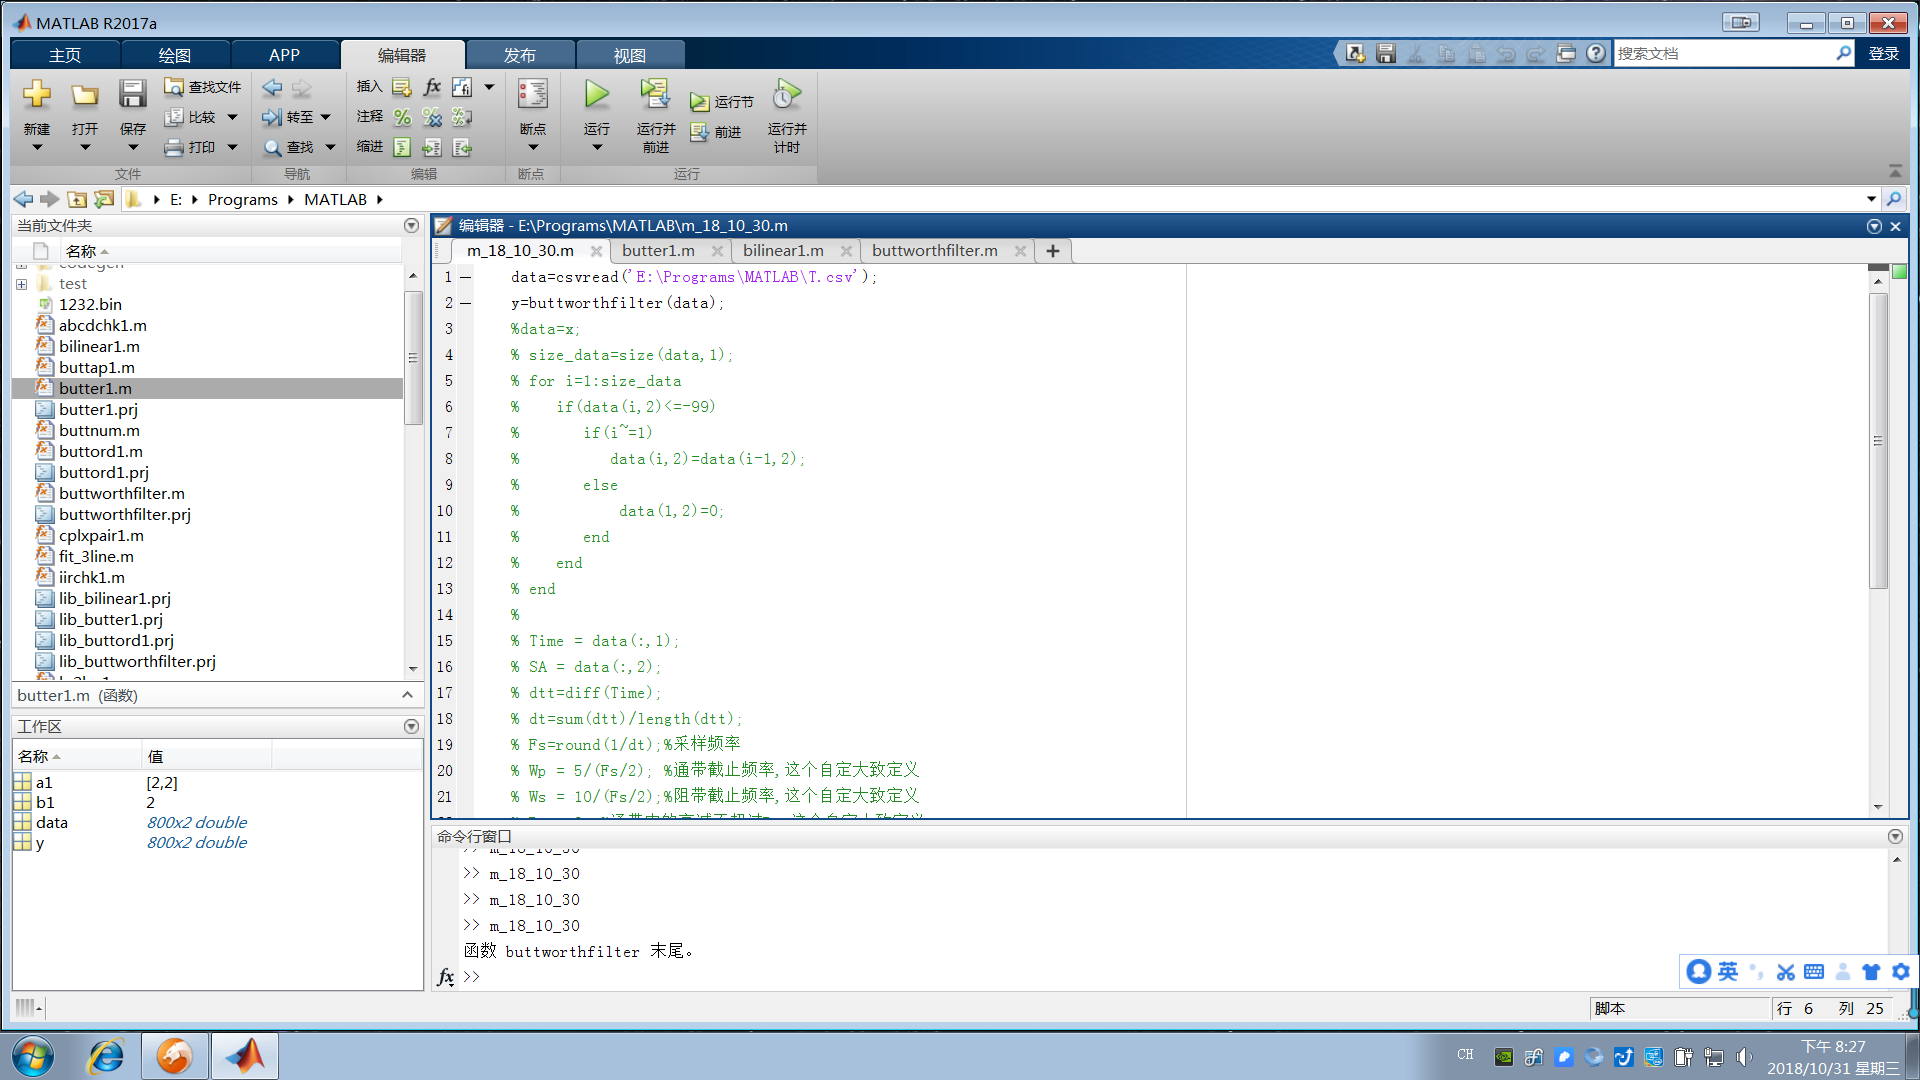The width and height of the screenshot is (1920, 1080).
Task: Click the Login (登录) button
Action: (1883, 54)
